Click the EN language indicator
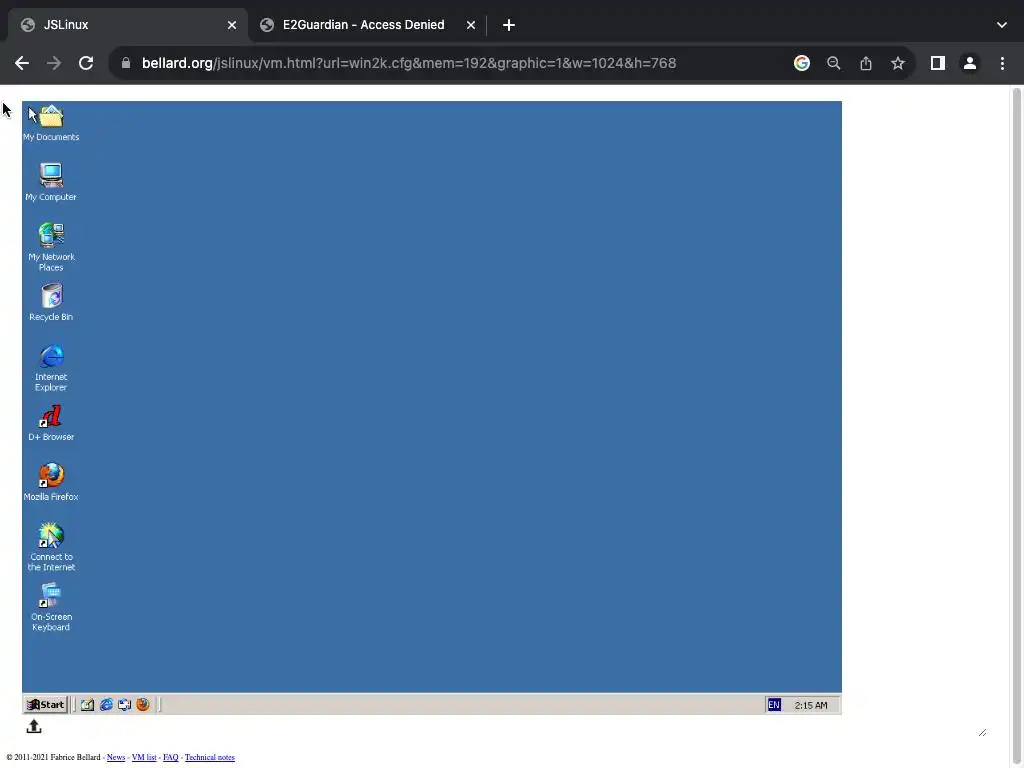 tap(774, 705)
